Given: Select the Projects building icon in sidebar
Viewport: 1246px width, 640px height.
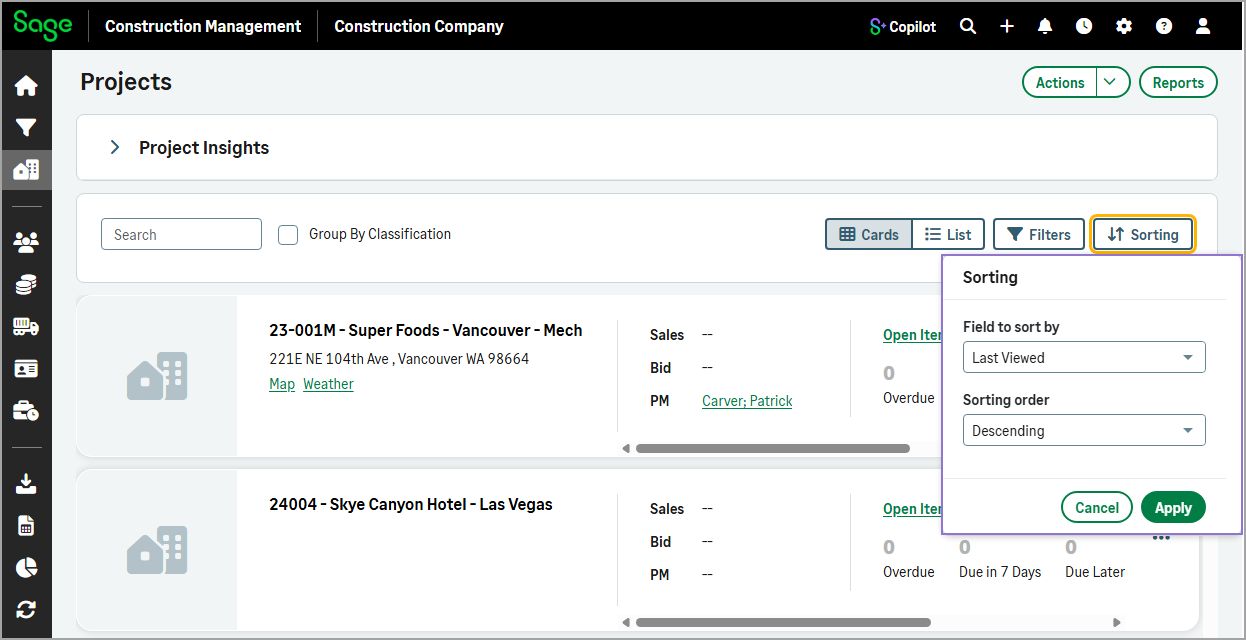Looking at the screenshot, I should point(26,170).
